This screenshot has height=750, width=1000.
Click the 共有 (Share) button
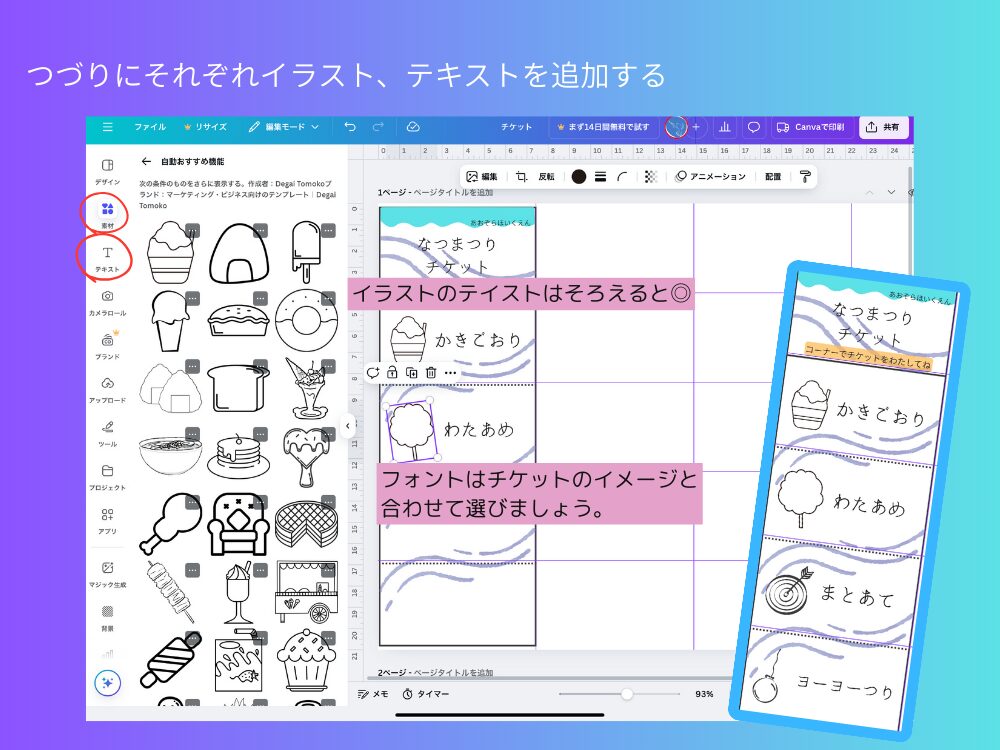(x=883, y=127)
